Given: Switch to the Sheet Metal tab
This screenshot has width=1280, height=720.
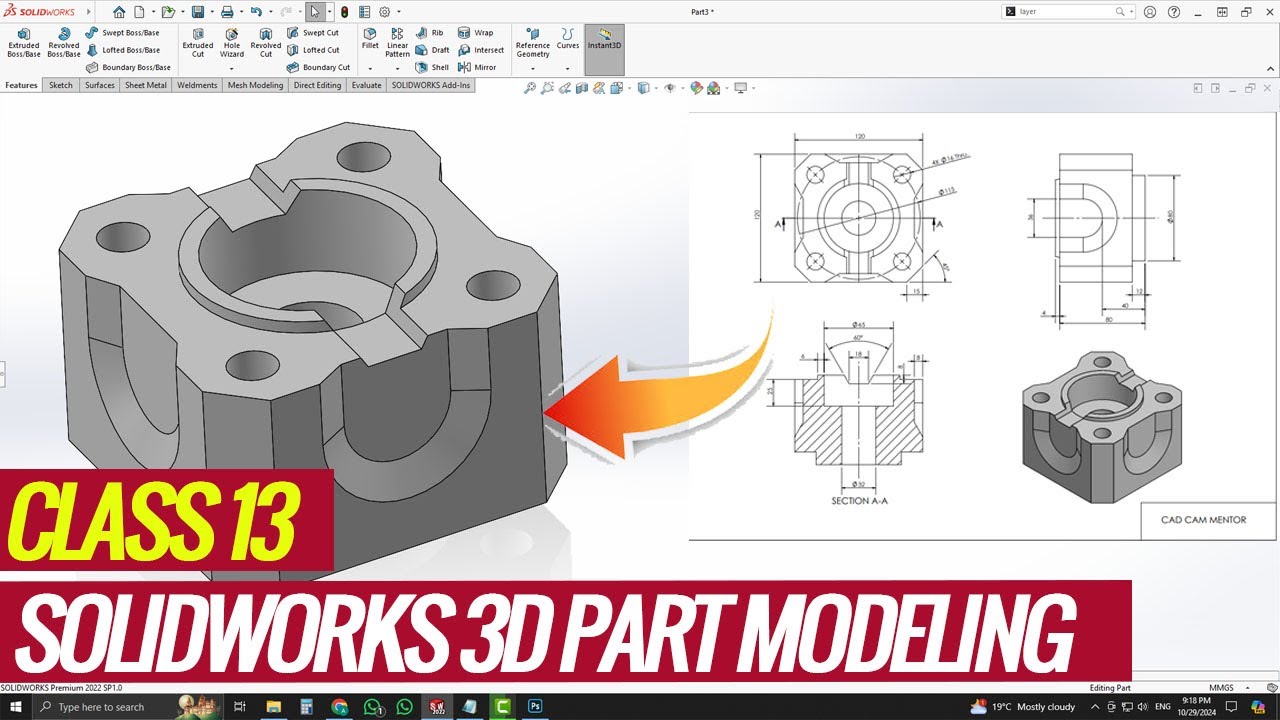Looking at the screenshot, I should (x=146, y=86).
